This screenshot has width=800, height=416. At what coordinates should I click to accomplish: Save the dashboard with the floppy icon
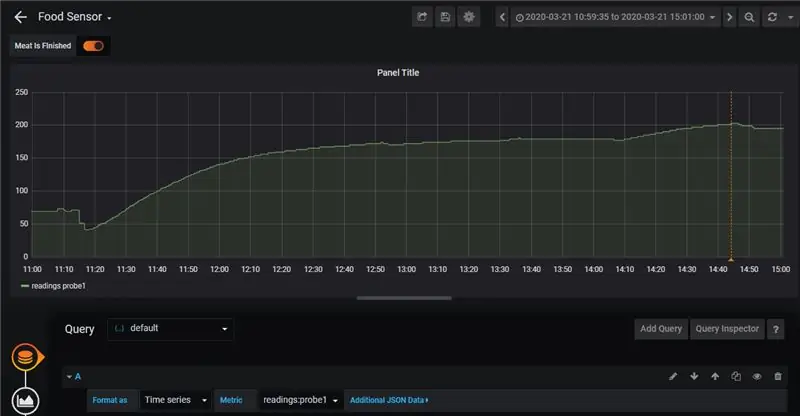point(445,17)
